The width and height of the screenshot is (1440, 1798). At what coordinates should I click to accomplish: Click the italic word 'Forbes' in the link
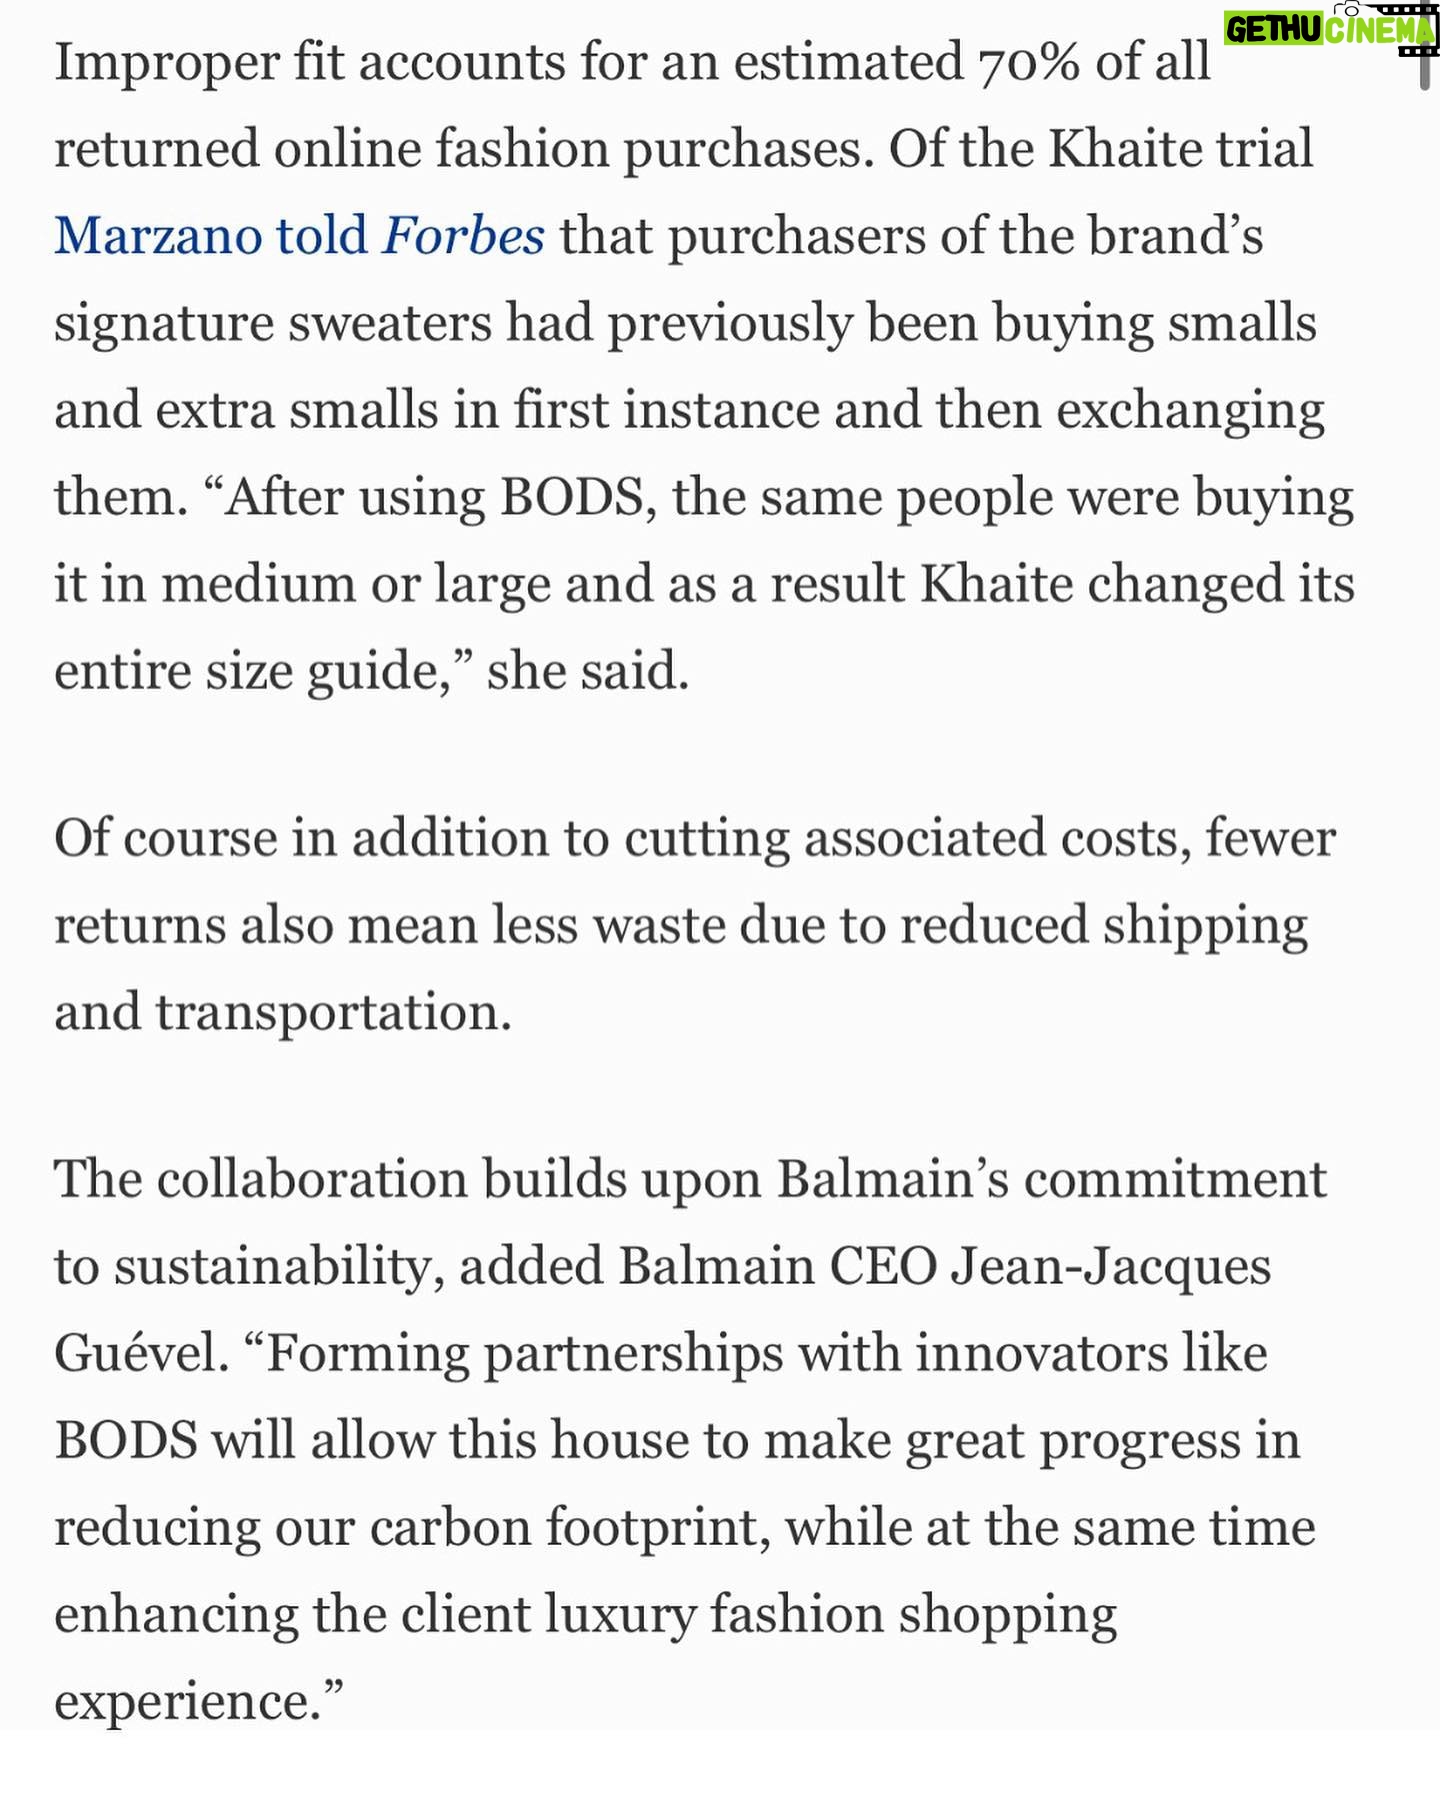[x=464, y=237]
